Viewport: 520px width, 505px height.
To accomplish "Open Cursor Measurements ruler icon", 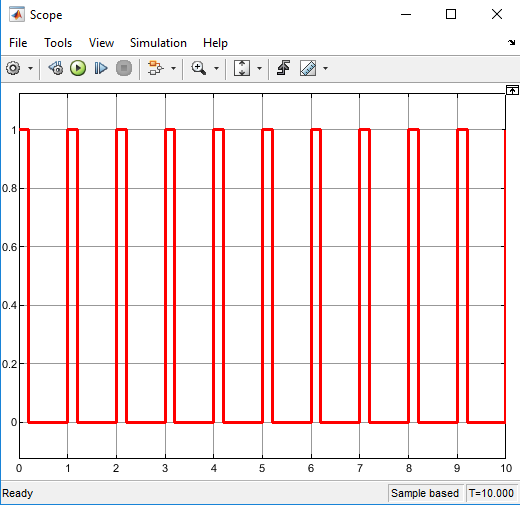I will pos(308,68).
